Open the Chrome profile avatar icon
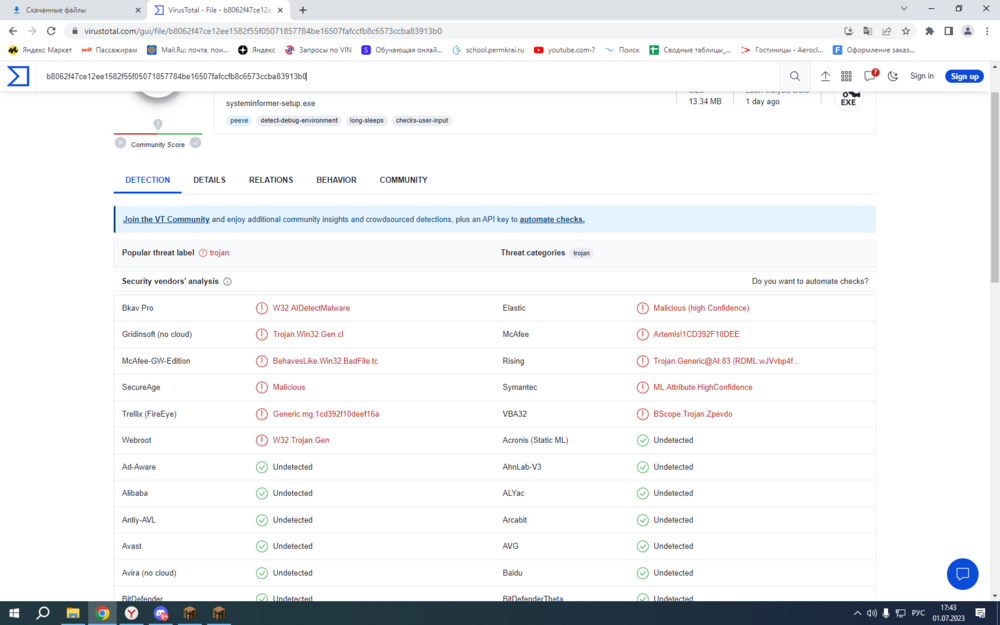The width and height of the screenshot is (1000, 625). [x=967, y=31]
